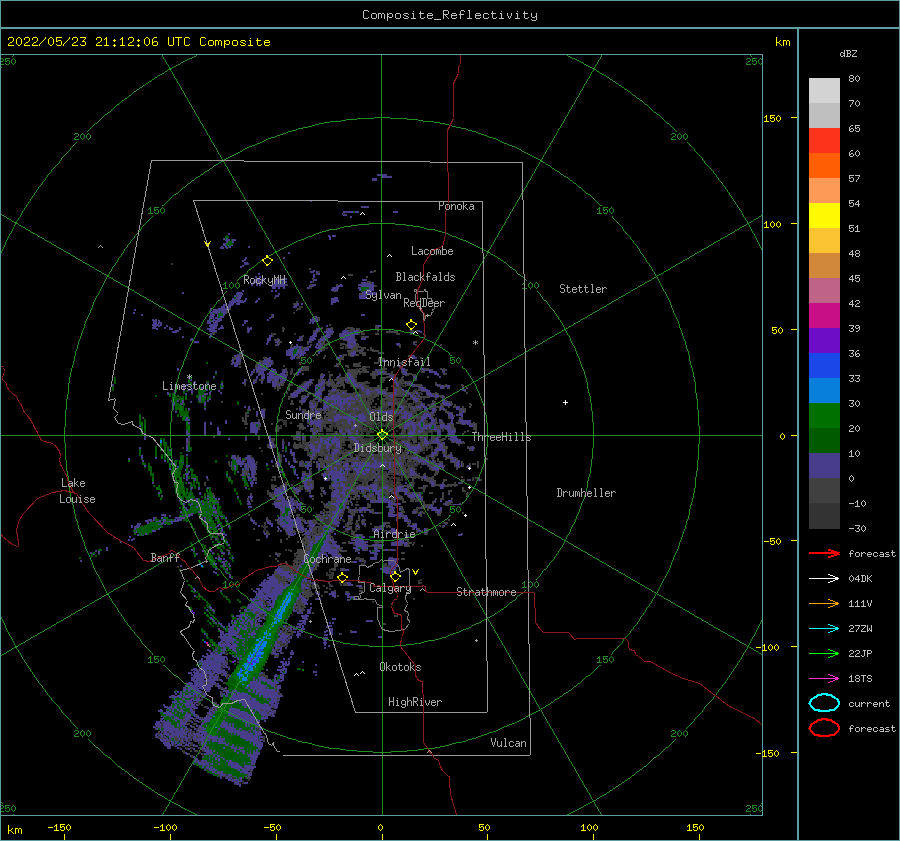The width and height of the screenshot is (900, 841).
Task: Click the asterisk marker southwest of Stettler
Action: coord(475,343)
